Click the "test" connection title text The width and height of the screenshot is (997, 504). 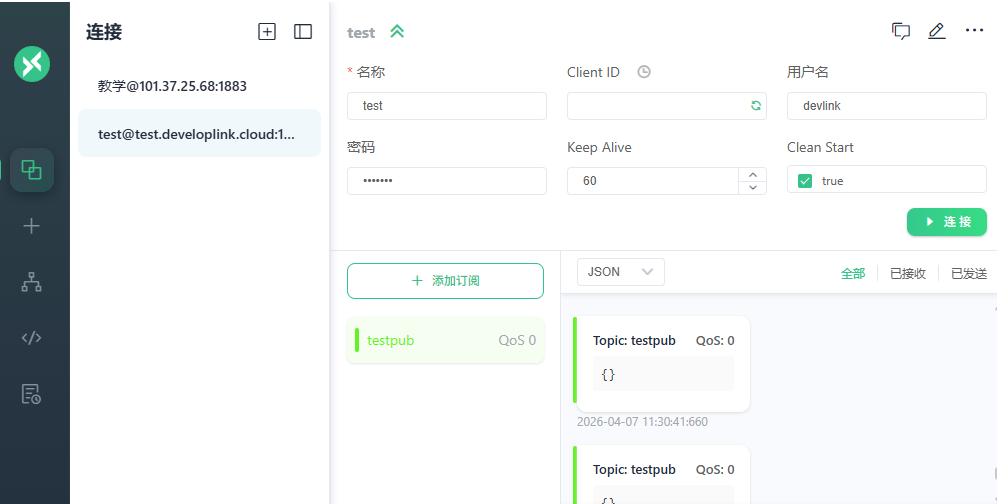(x=361, y=33)
